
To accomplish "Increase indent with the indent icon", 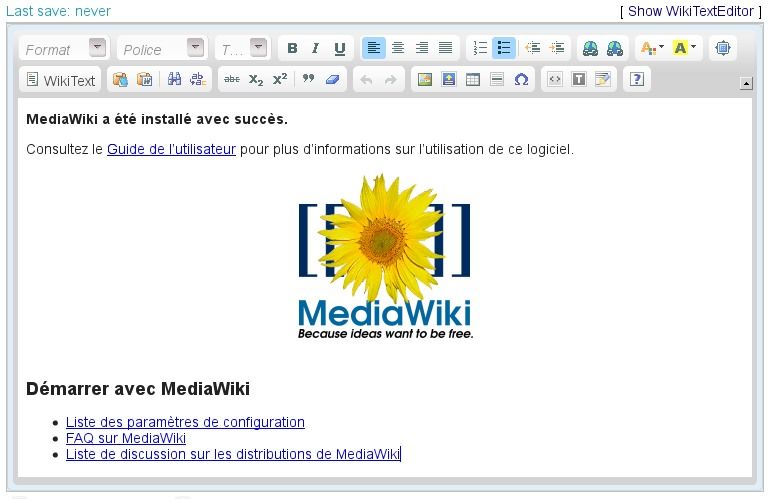I will (557, 48).
